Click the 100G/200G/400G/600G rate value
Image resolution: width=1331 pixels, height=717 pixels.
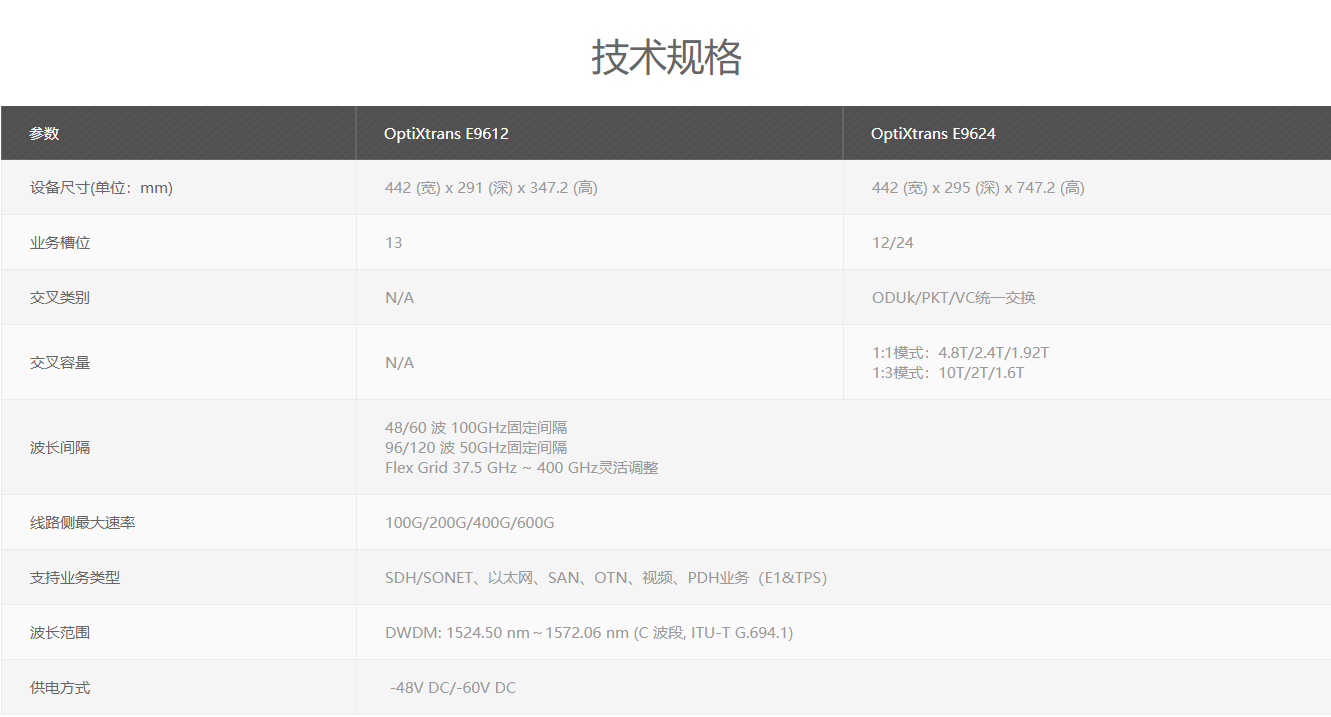[x=469, y=522]
